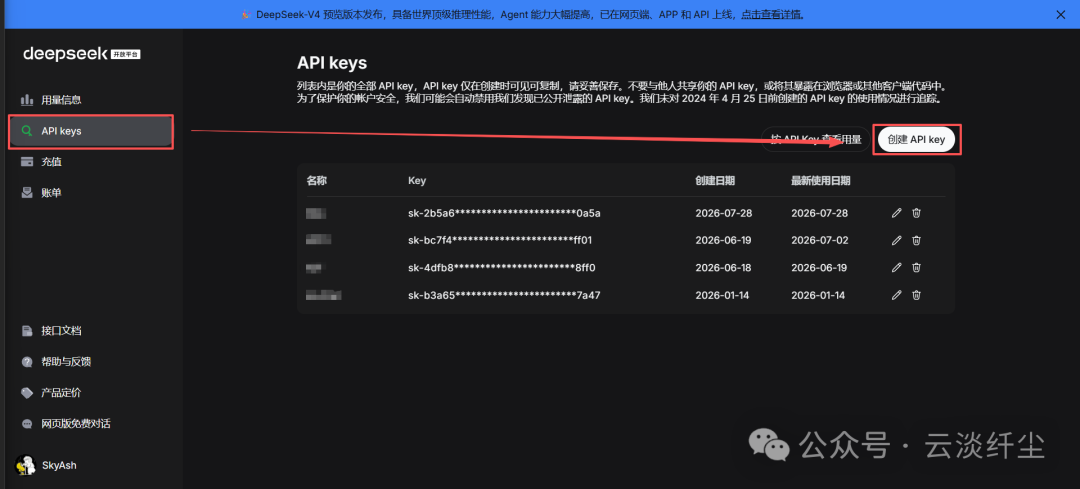This screenshot has width=1080, height=489.
Task: Click the 网页版免费对话 chat bubble icon
Action: pos(27,424)
